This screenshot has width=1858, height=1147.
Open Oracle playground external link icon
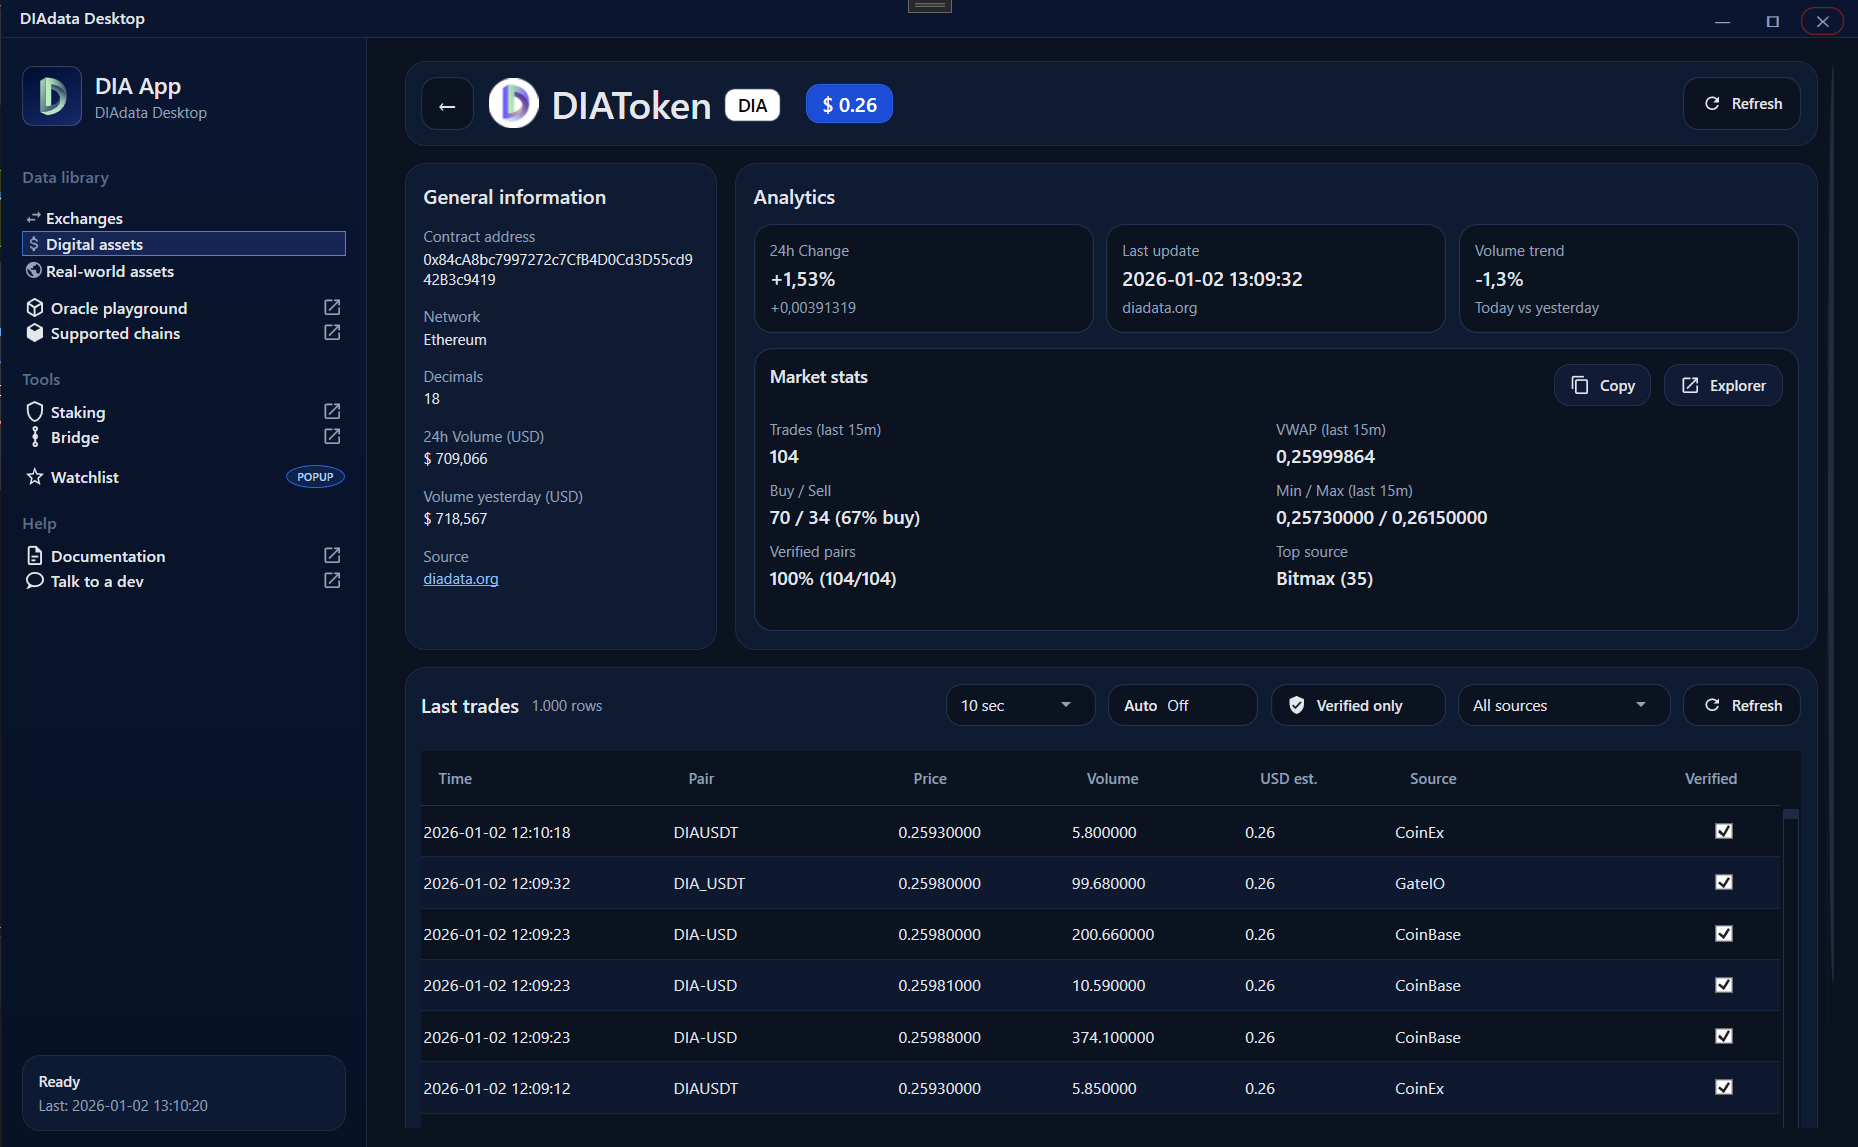(x=332, y=307)
